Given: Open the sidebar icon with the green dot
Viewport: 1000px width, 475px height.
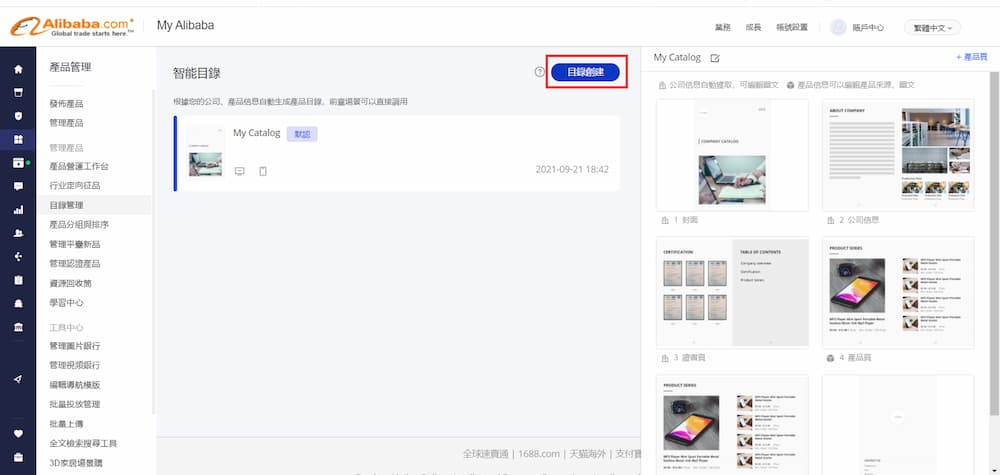Looking at the screenshot, I should coord(18,163).
